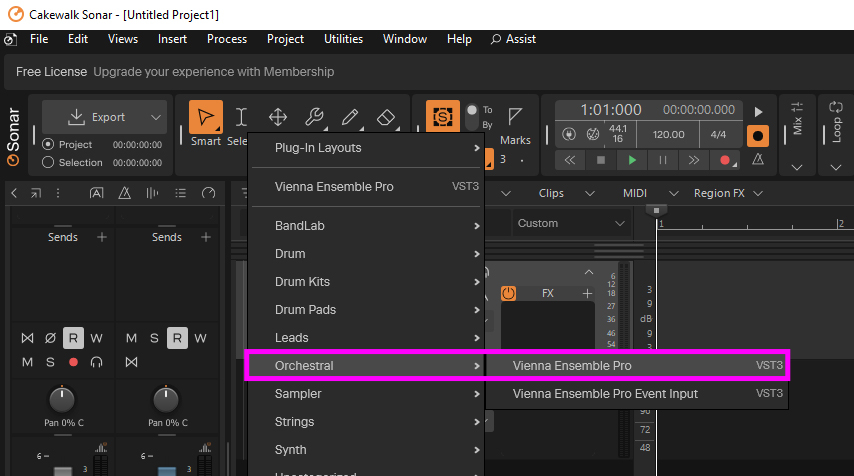The width and height of the screenshot is (854, 476).
Task: Toggle the To/By snap switch
Action: pyautogui.click(x=472, y=117)
